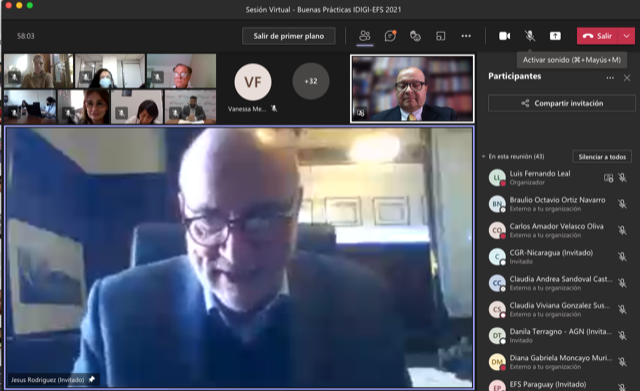The width and height of the screenshot is (640, 391).
Task: Click the pin icon beside Jesus Rodriguez
Action: pos(92,380)
